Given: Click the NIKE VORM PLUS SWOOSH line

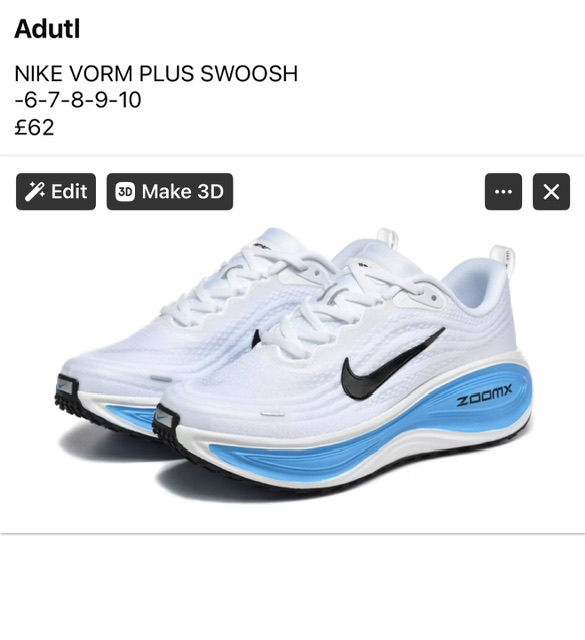Looking at the screenshot, I should coord(156,73).
